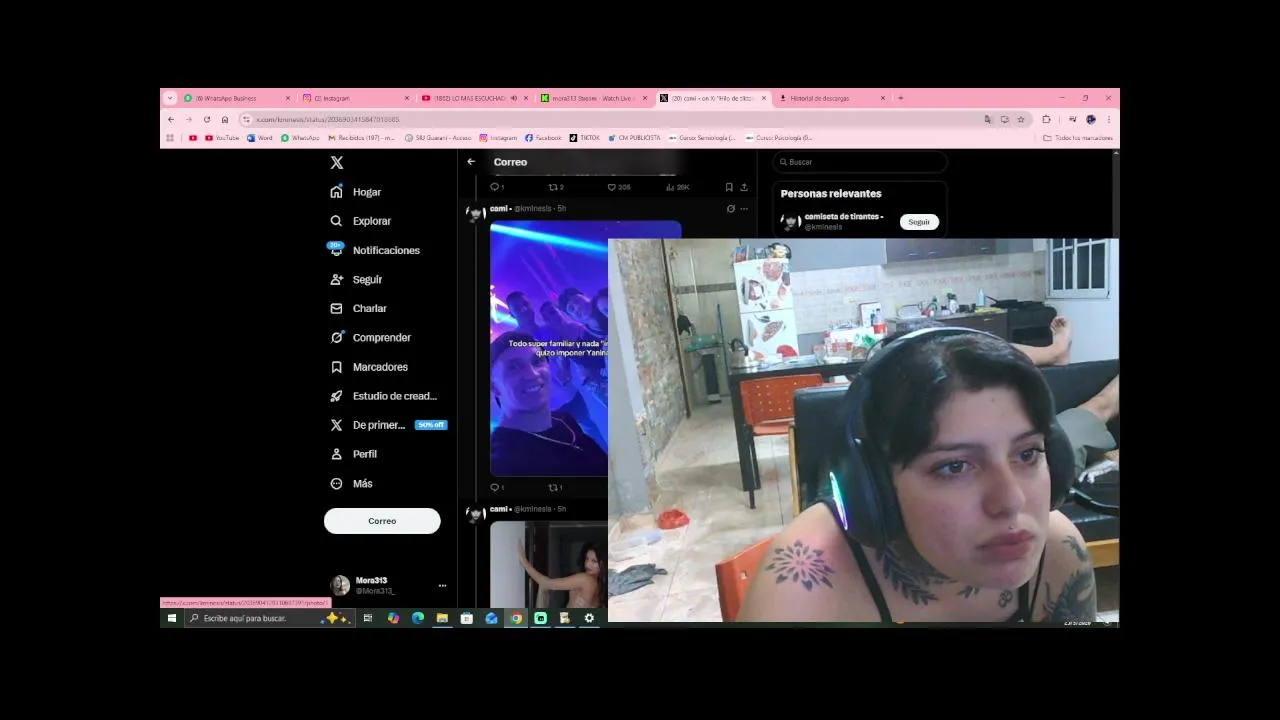
Task: Open Explorar in X sidebar
Action: coord(361,221)
